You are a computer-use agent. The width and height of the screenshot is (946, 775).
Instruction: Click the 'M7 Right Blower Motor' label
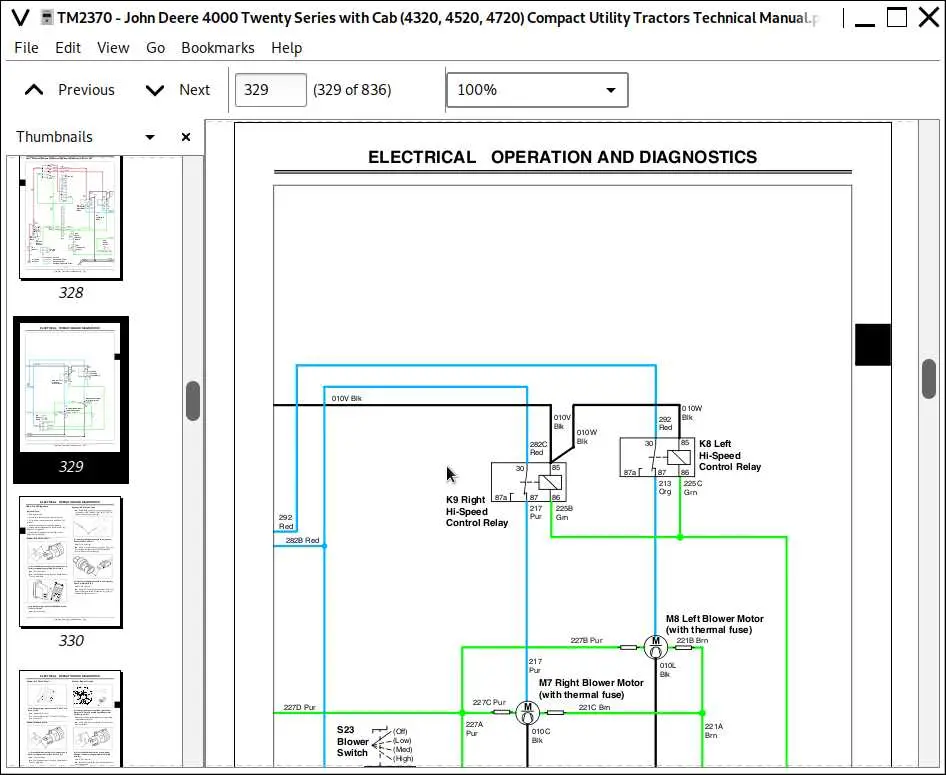click(x=591, y=689)
